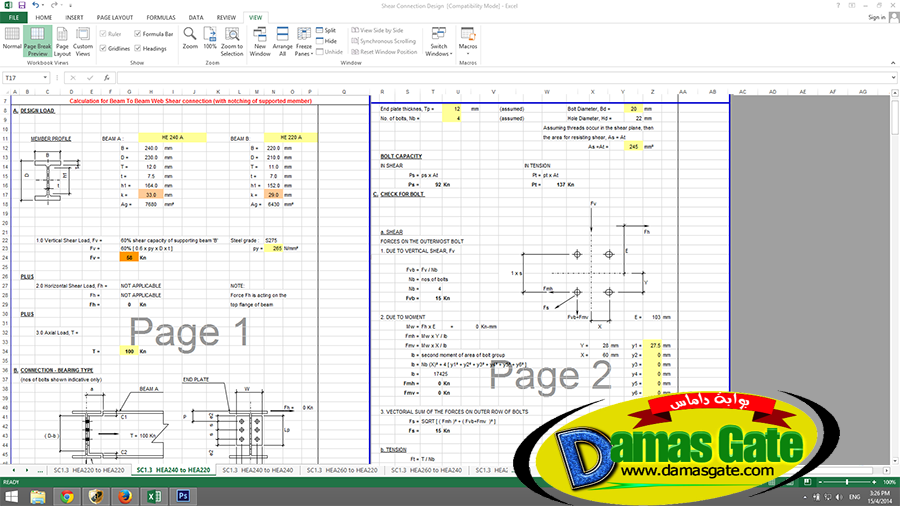Click the formula bar cancel X
Viewport: 900px width, 506px height.
(x=73, y=77)
